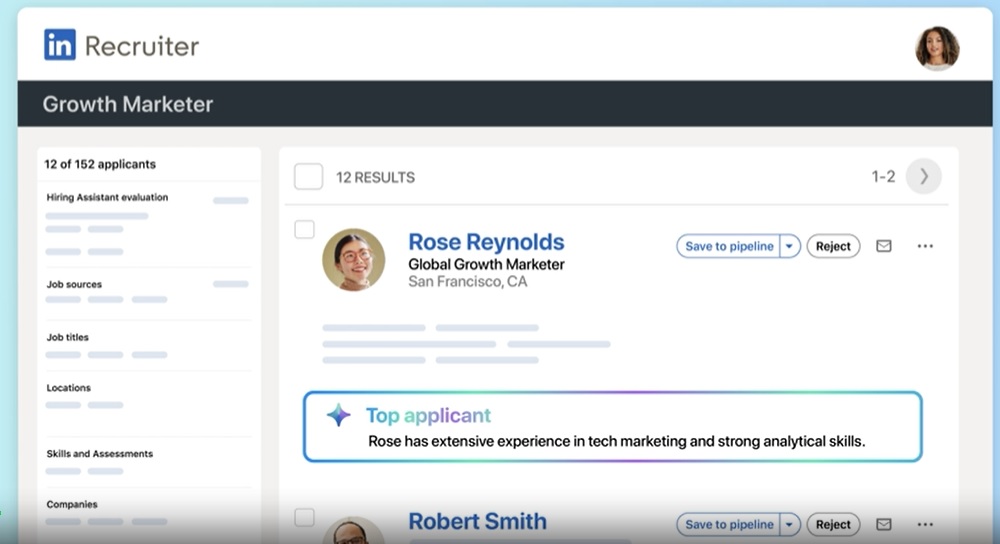
Task: Click the 12 of 152 applicants text
Action: 100,164
